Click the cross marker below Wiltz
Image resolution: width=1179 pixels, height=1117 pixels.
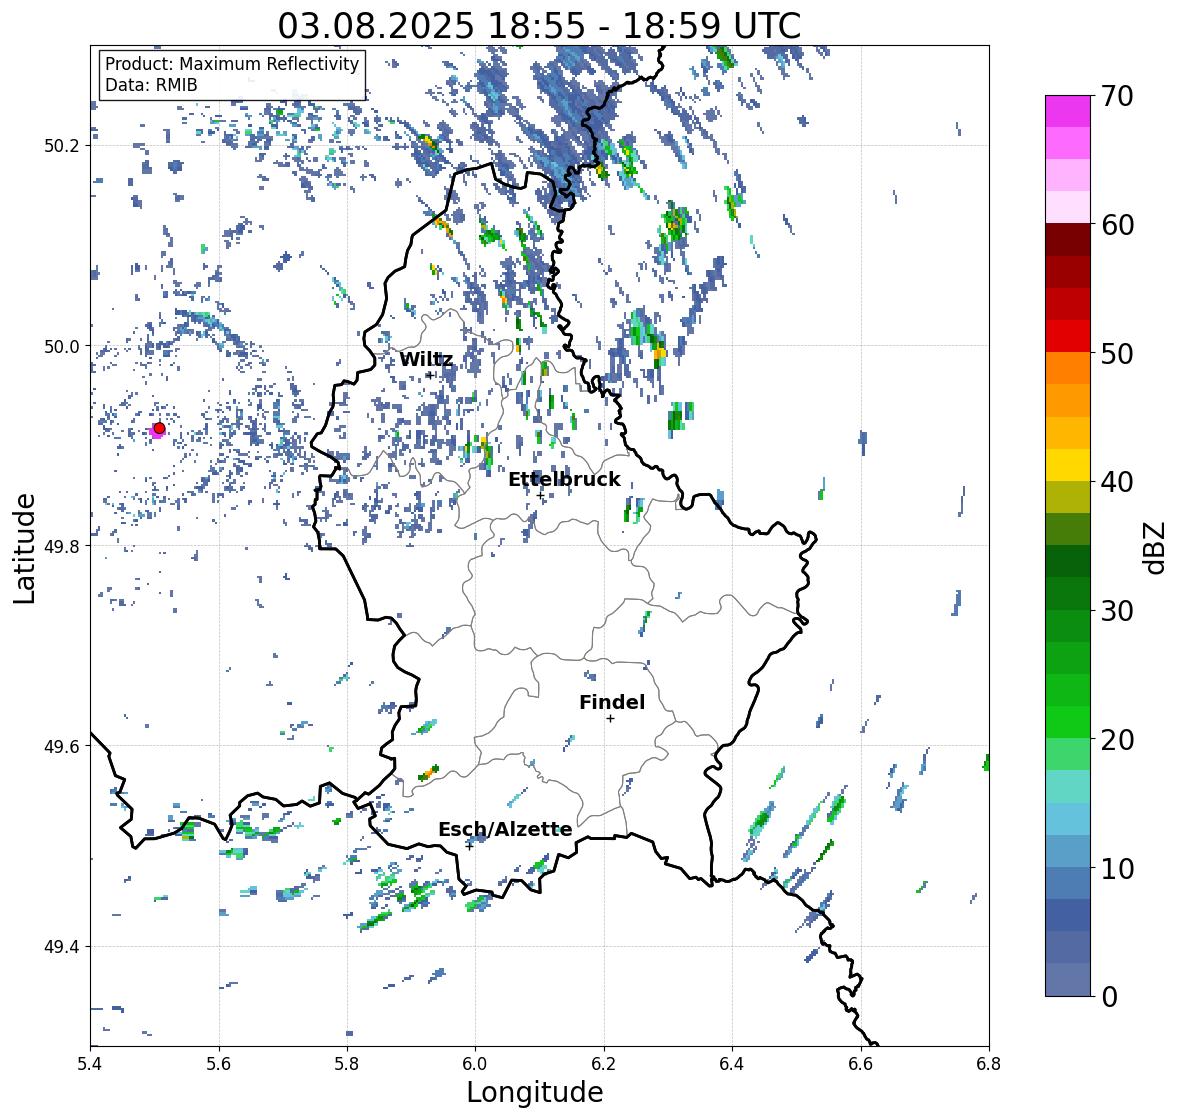tap(430, 374)
